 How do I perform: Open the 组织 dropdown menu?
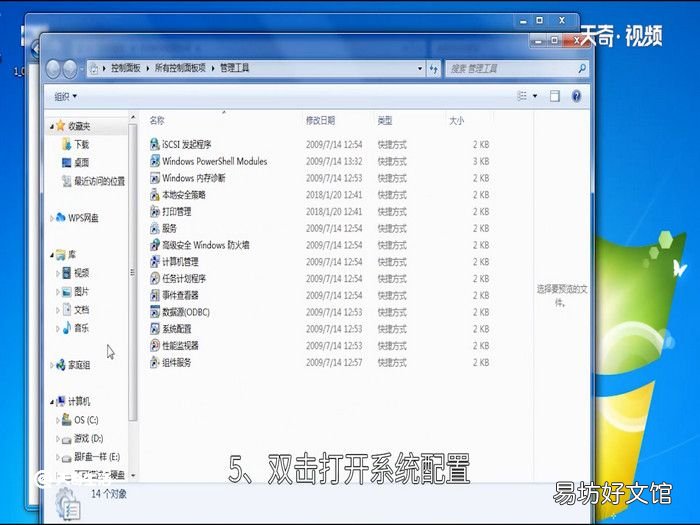click(x=66, y=96)
